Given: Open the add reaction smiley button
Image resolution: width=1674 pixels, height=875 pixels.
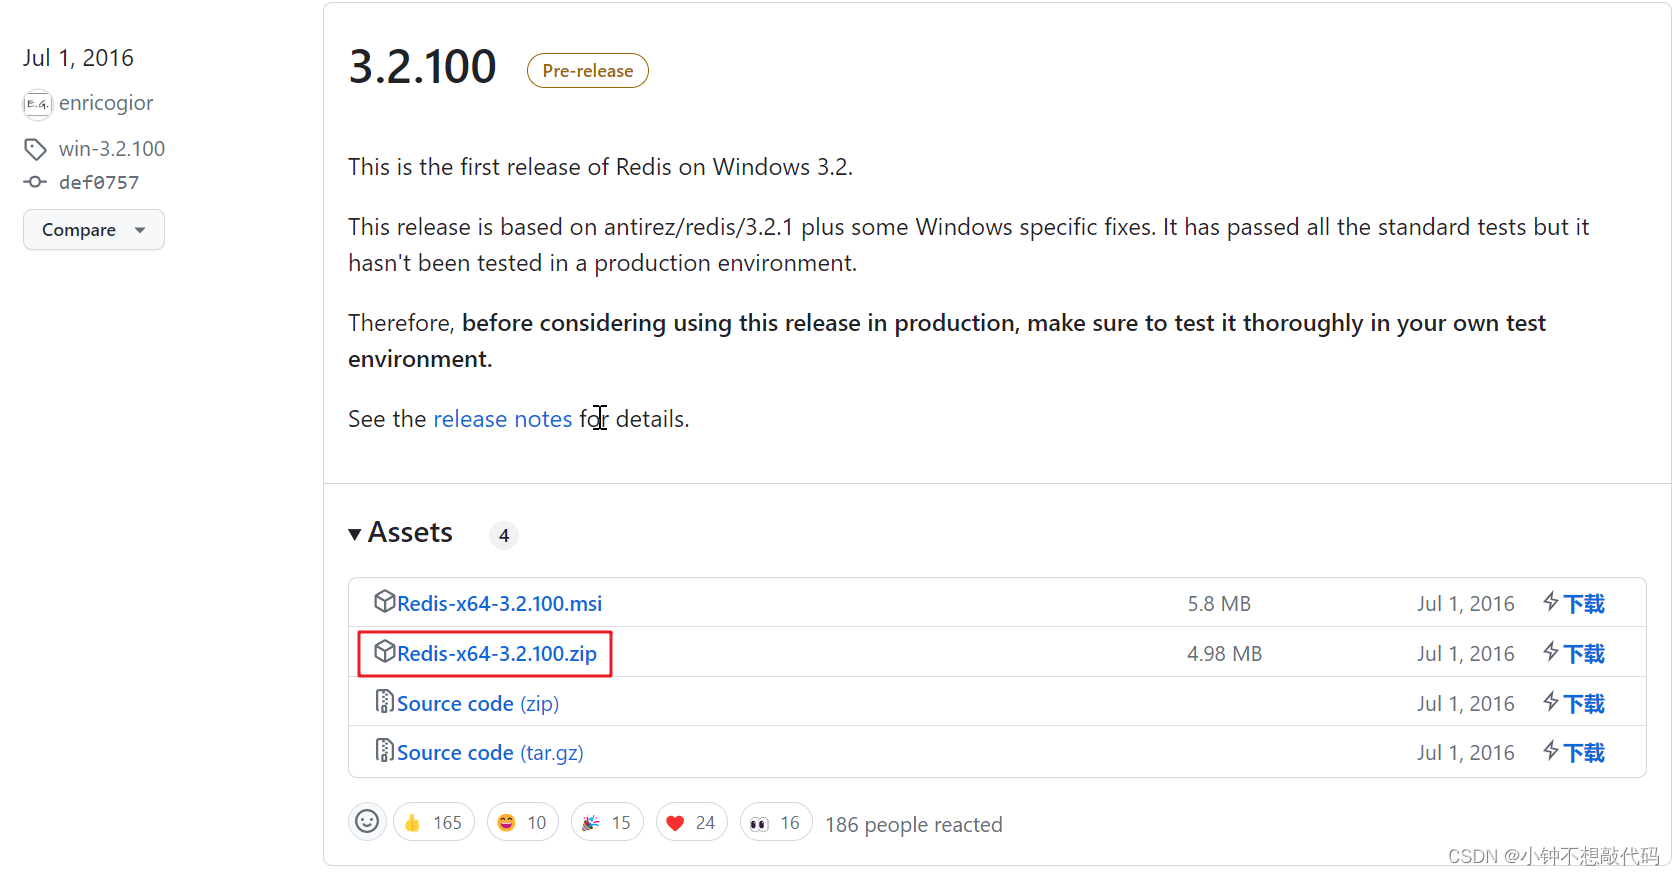Looking at the screenshot, I should coord(367,822).
